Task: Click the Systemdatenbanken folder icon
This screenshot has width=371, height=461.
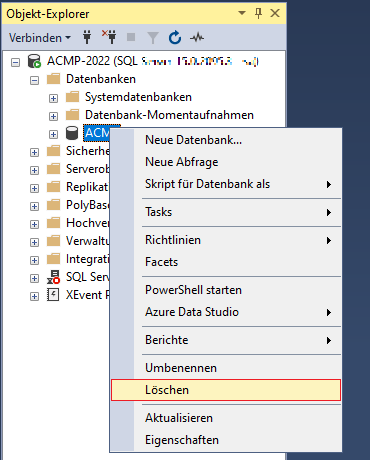Action: (x=72, y=97)
